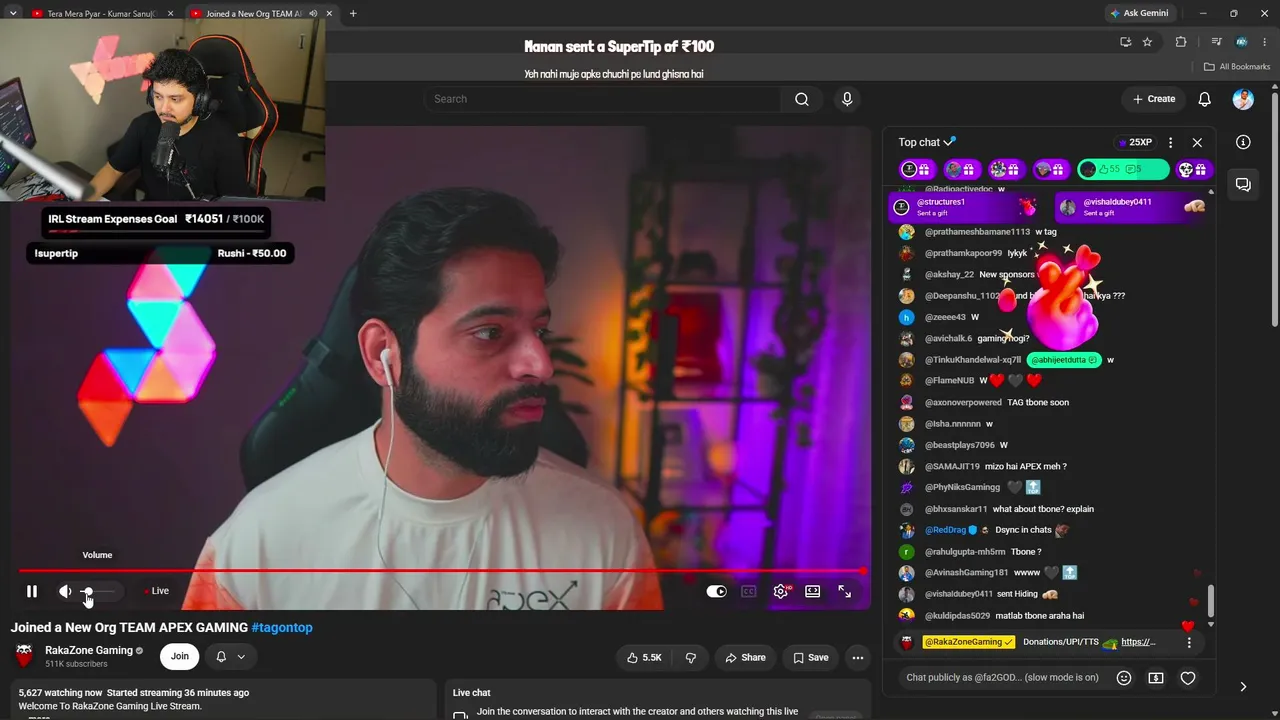Close the Joined a New Org tab
The height and width of the screenshot is (720, 1280).
pyautogui.click(x=330, y=14)
